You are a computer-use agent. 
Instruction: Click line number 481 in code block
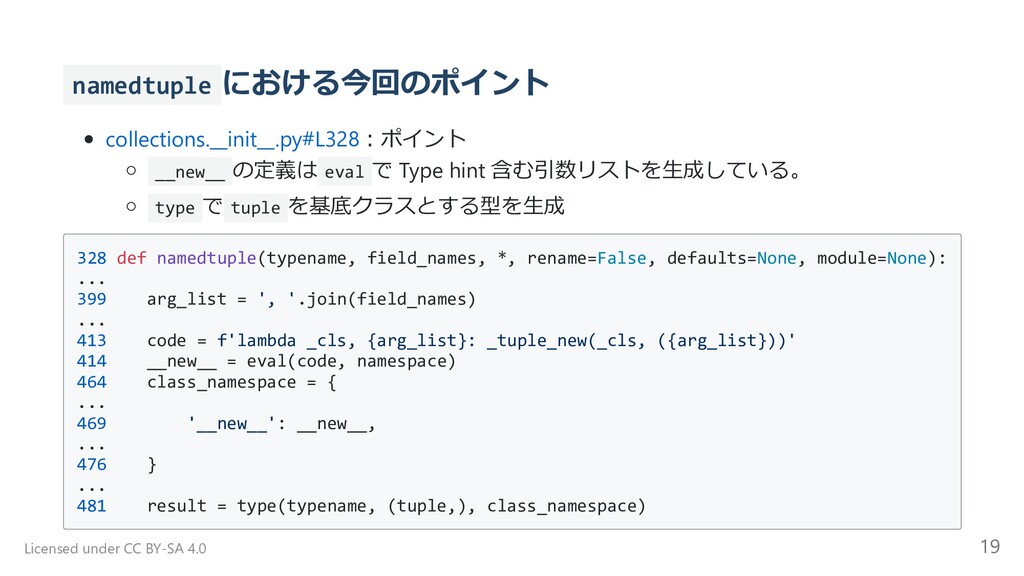tap(91, 505)
